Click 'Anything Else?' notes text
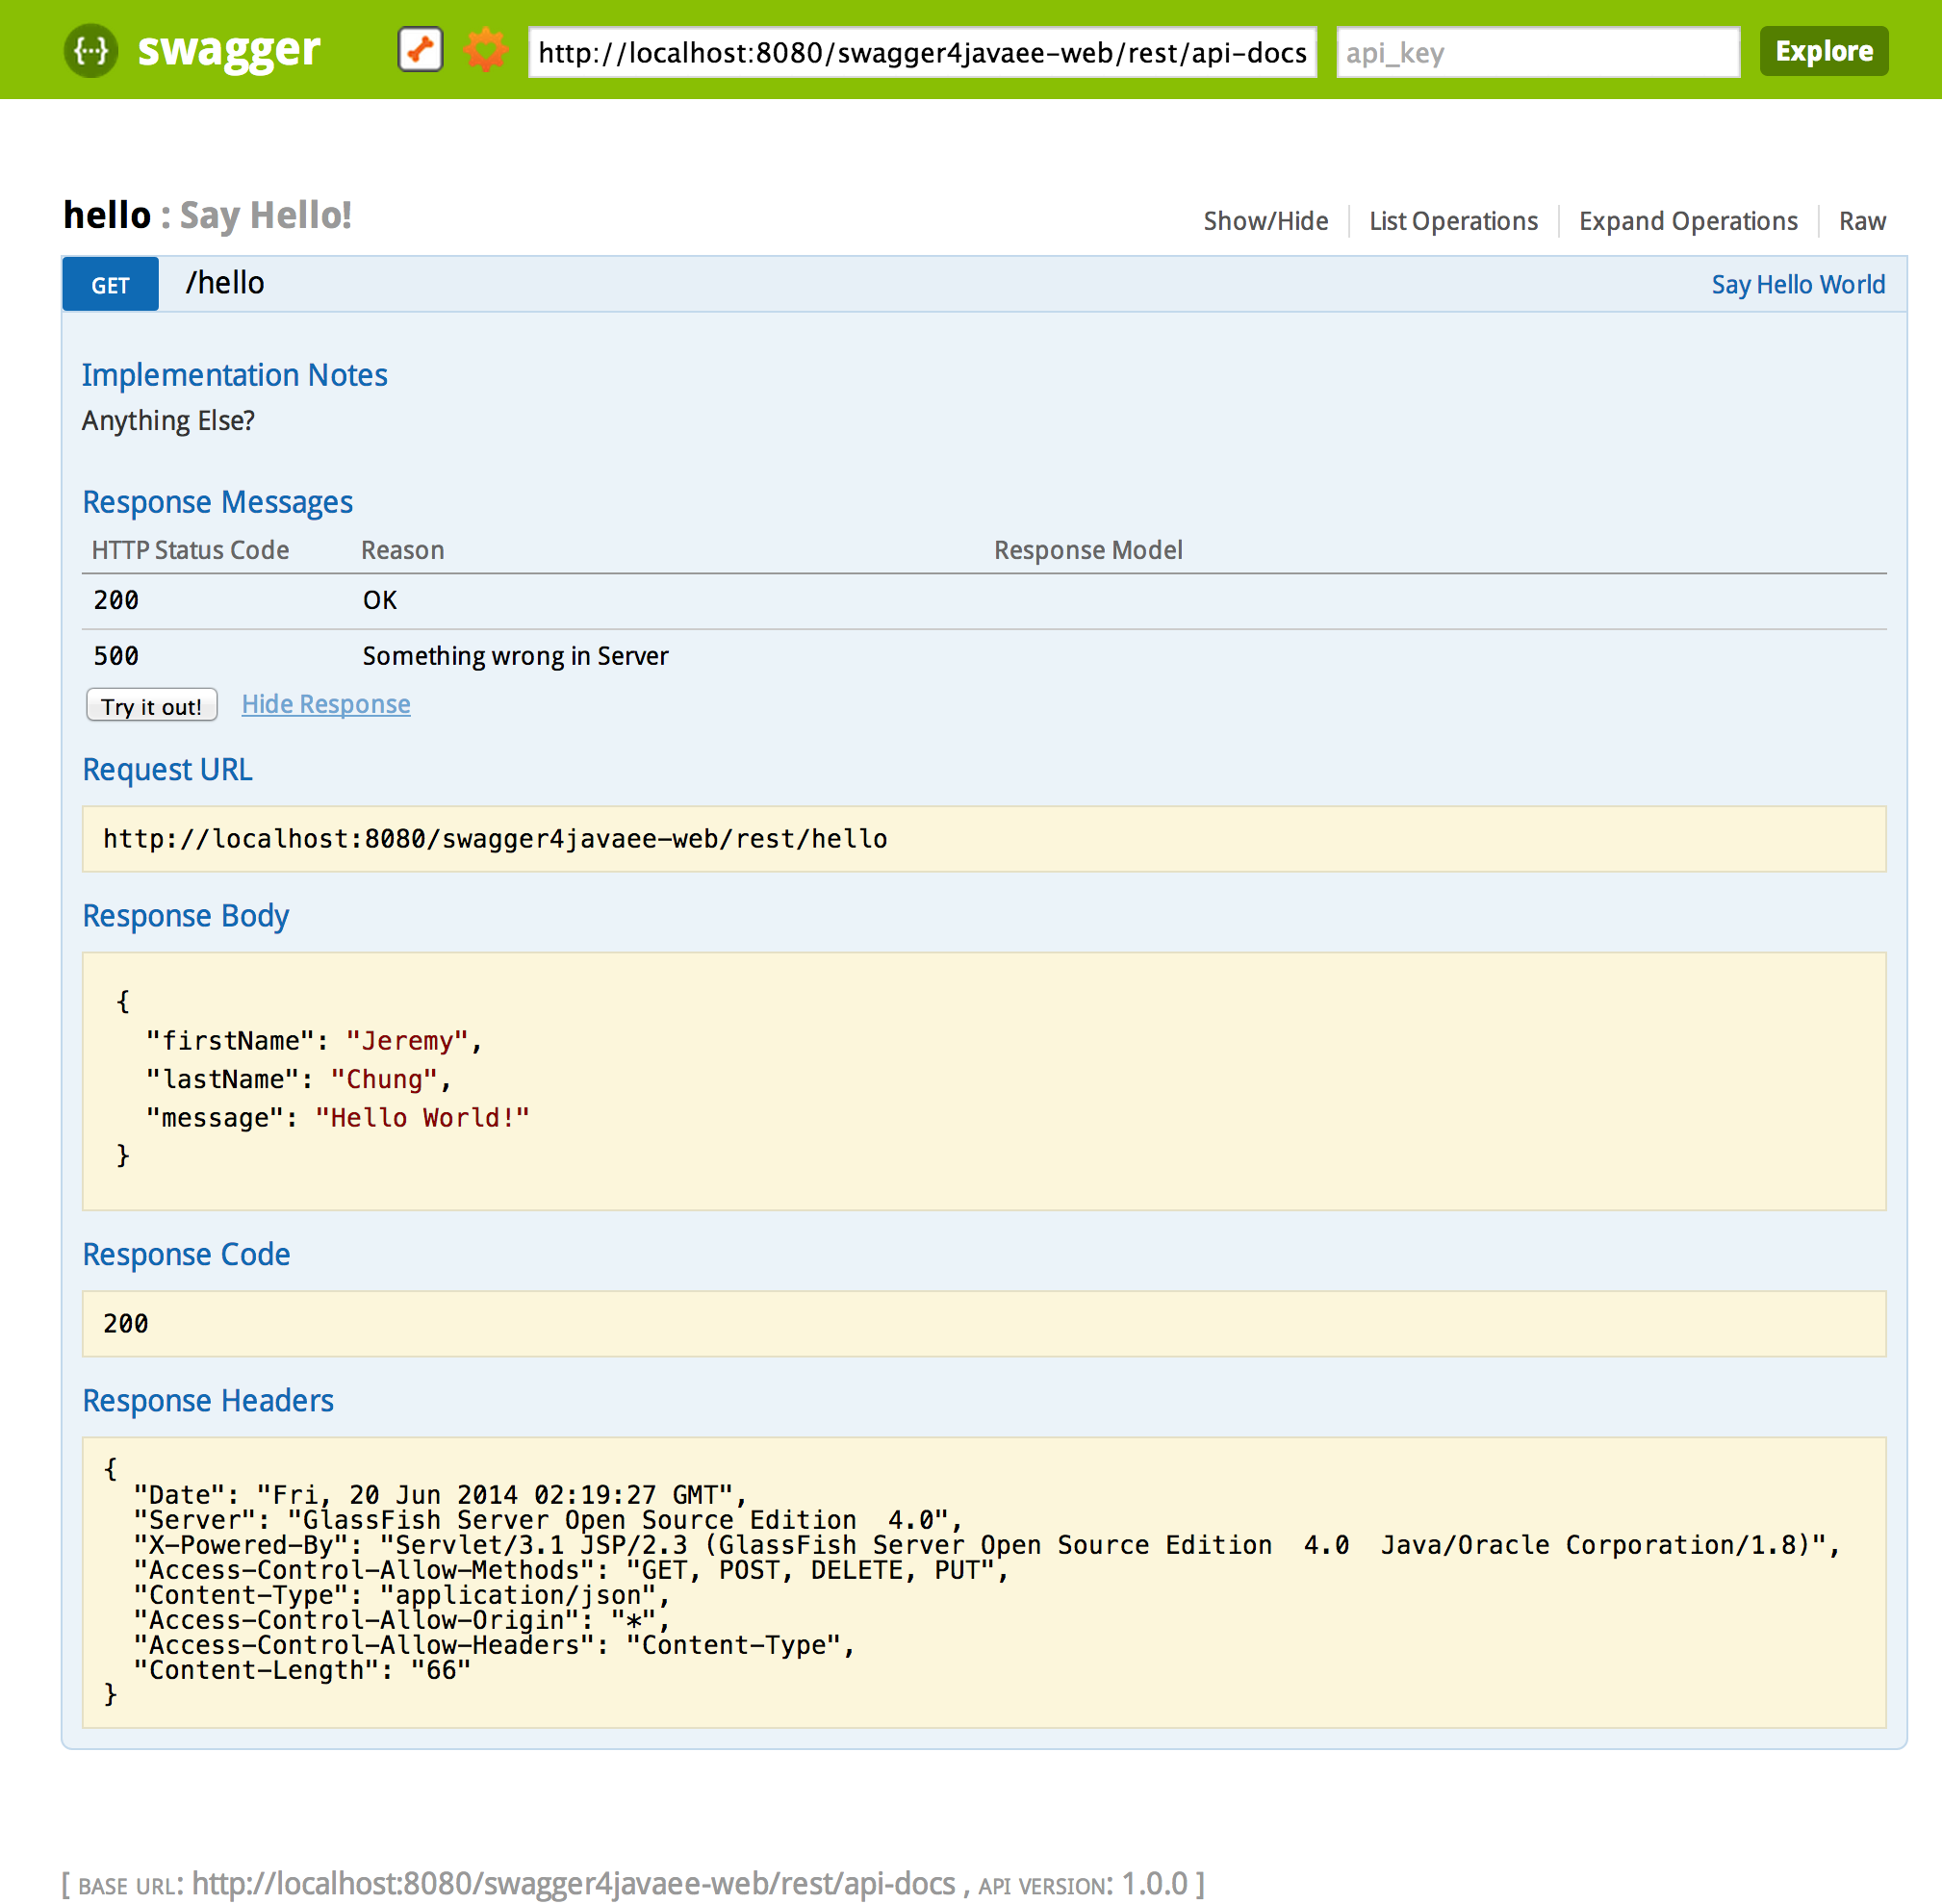 [x=168, y=421]
